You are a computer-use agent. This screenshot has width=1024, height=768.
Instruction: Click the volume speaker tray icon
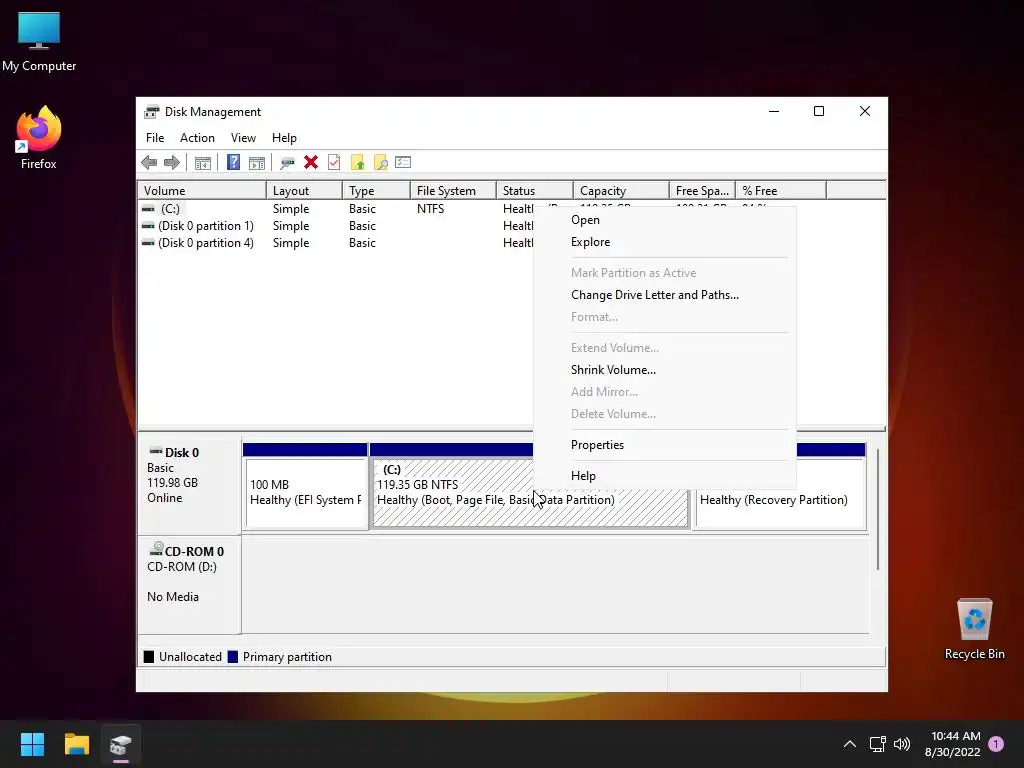pos(902,744)
